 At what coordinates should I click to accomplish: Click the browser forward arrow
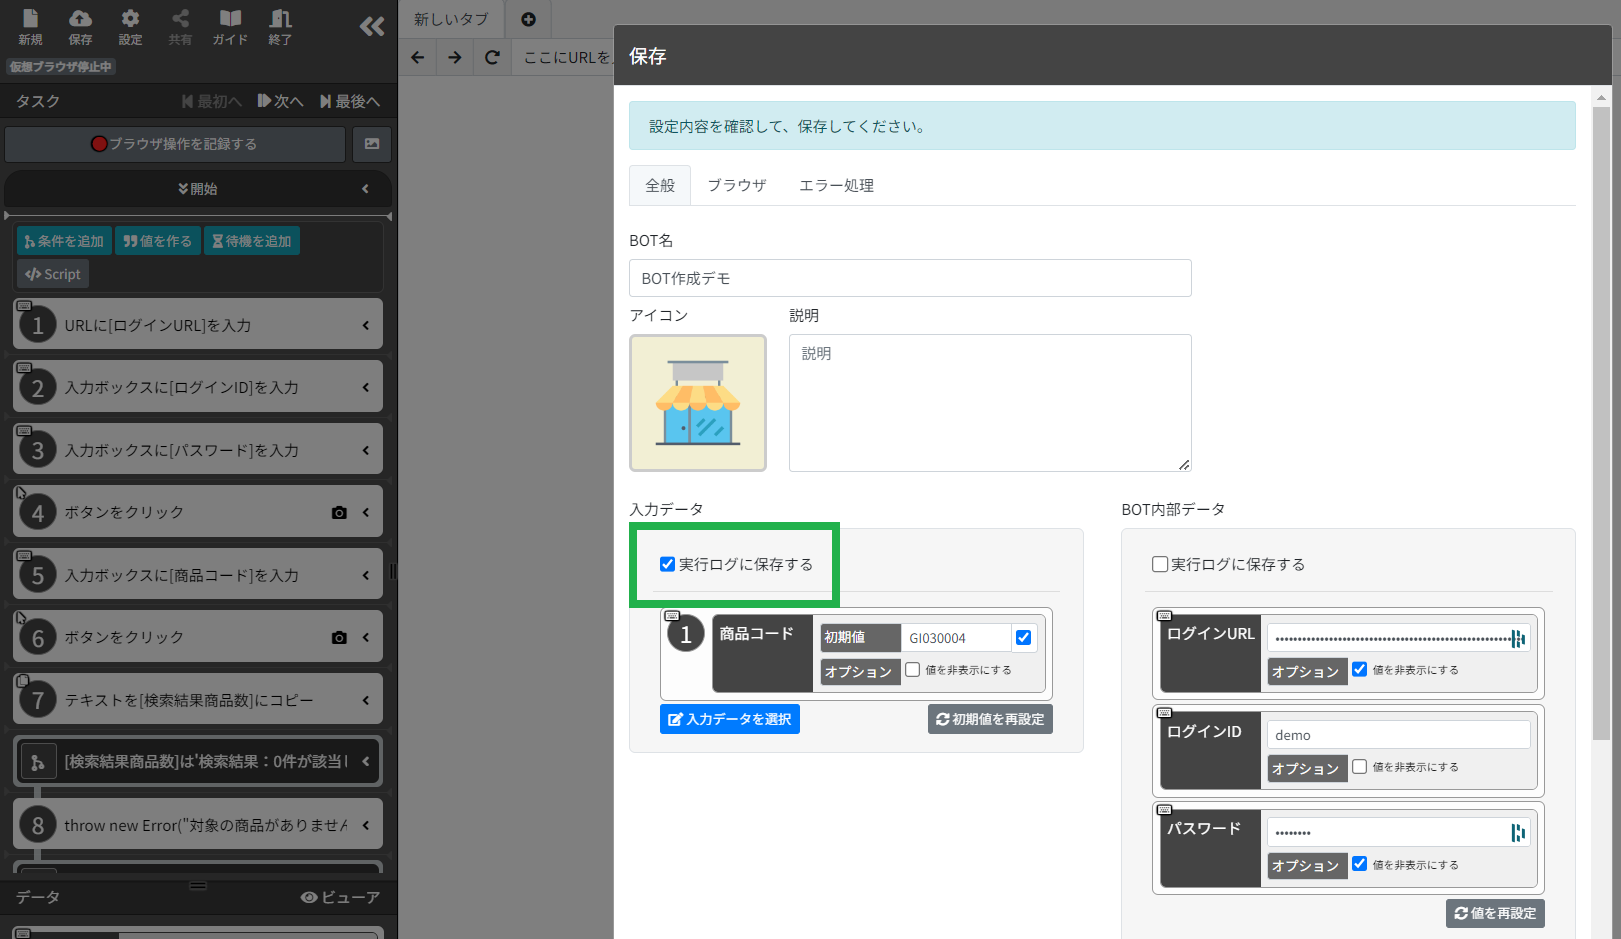coord(455,57)
